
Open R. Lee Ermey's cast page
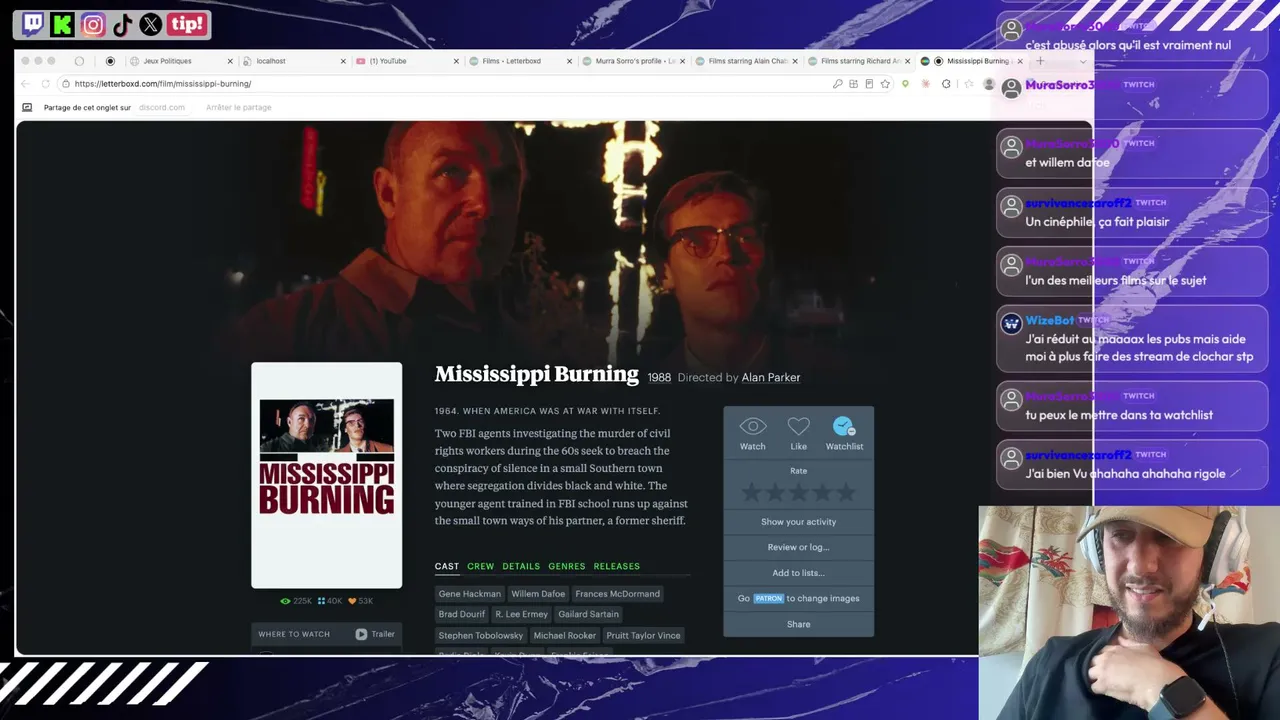522,614
